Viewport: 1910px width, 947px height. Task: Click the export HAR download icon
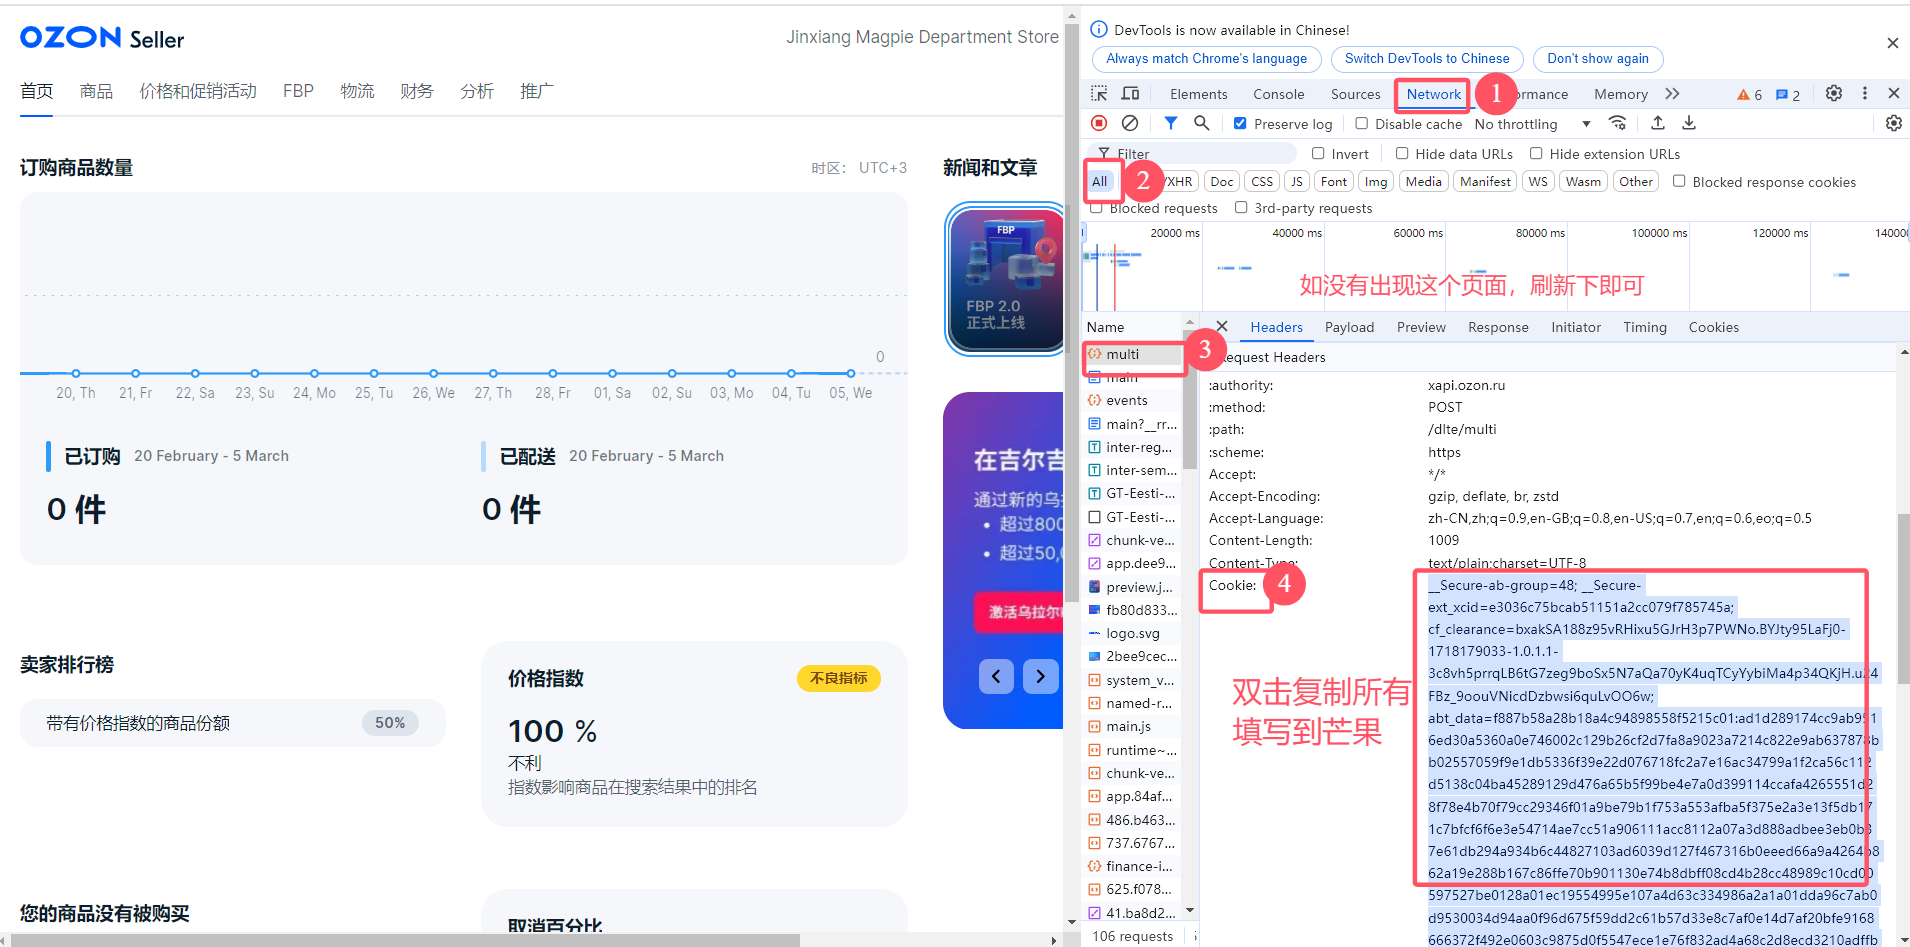[1689, 123]
